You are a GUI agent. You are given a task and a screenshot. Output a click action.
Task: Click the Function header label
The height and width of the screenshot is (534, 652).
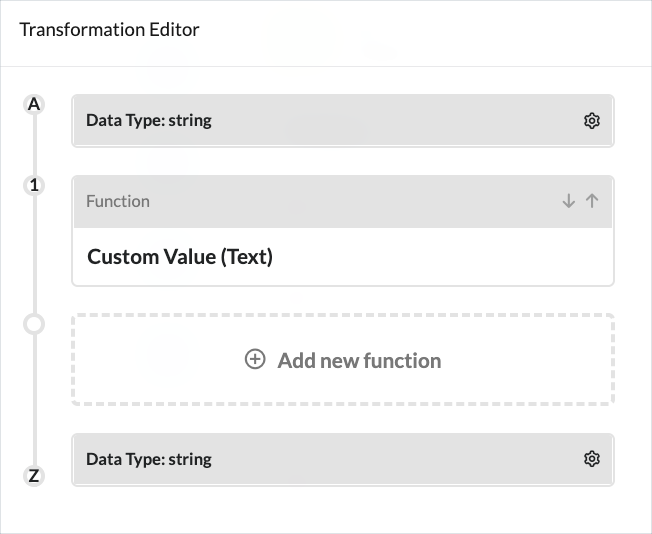tap(118, 201)
